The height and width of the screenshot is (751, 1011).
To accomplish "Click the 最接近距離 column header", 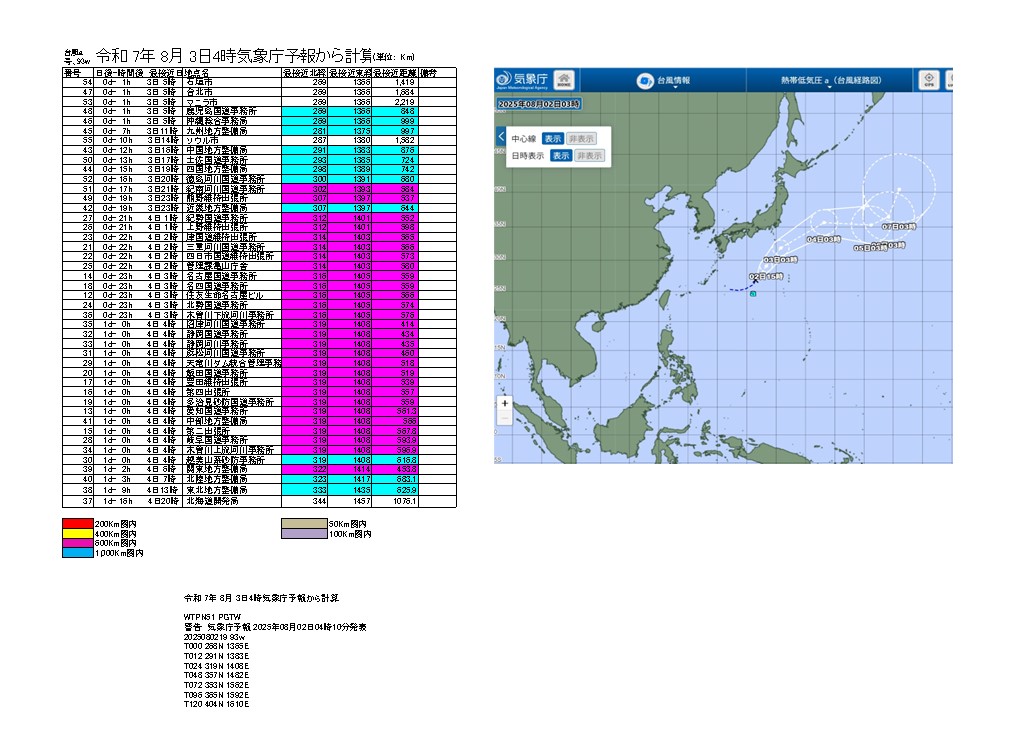I will coord(395,73).
